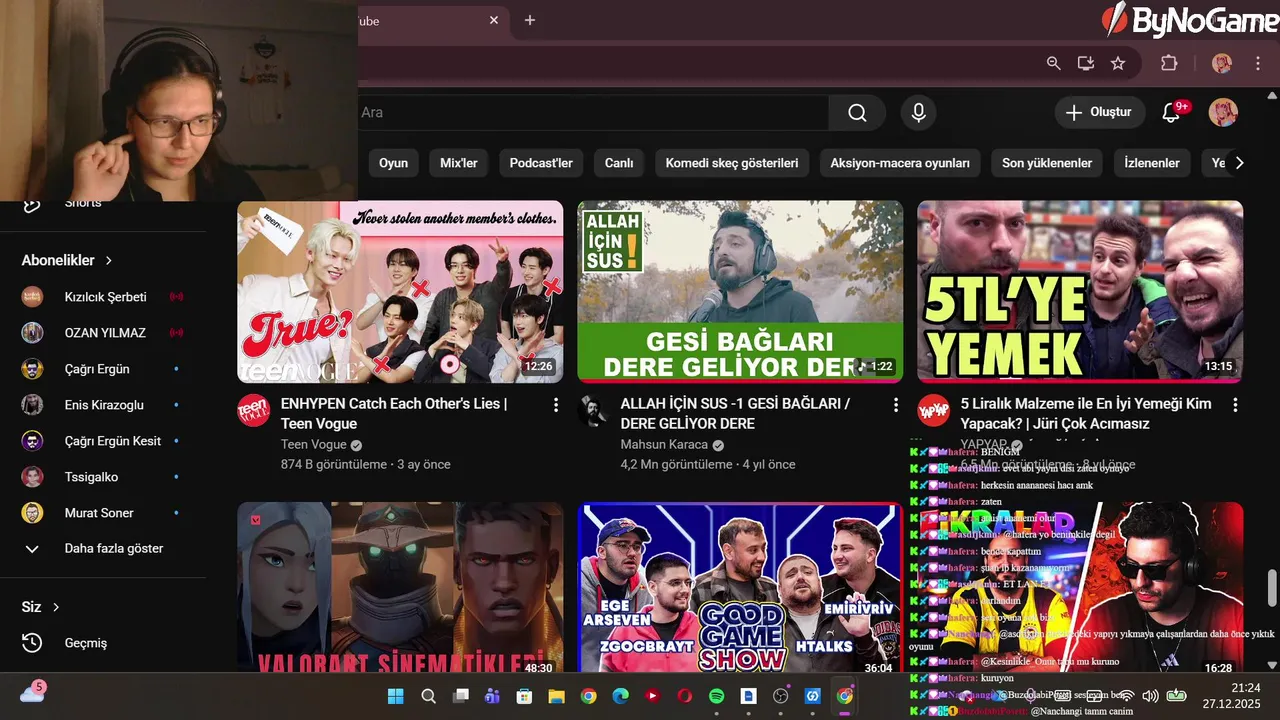Click Teen Vogue channel avatar
The width and height of the screenshot is (1280, 720).
(253, 411)
